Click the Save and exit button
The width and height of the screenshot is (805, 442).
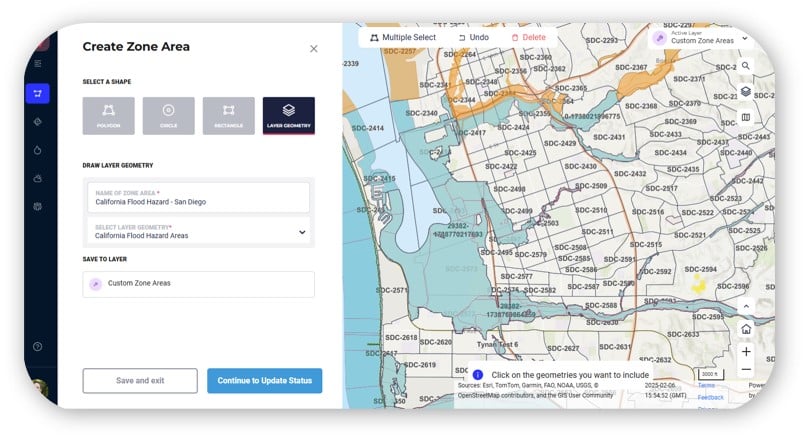[x=140, y=381]
